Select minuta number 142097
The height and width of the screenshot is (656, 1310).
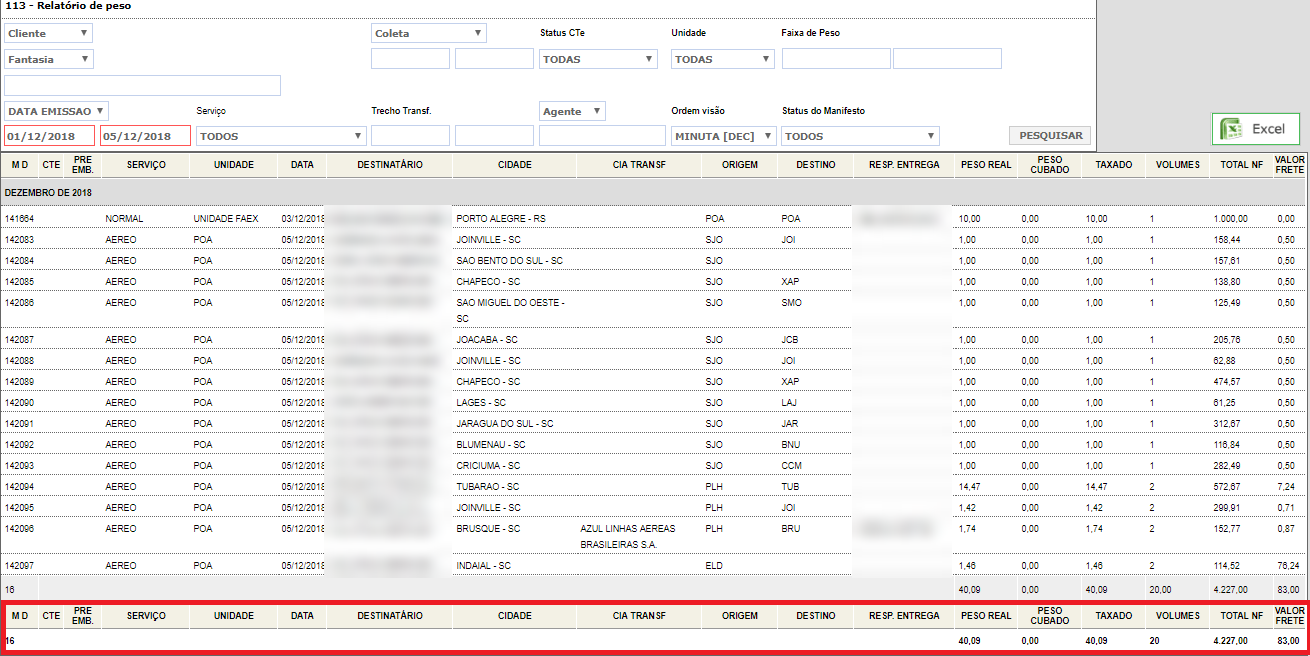[19, 566]
